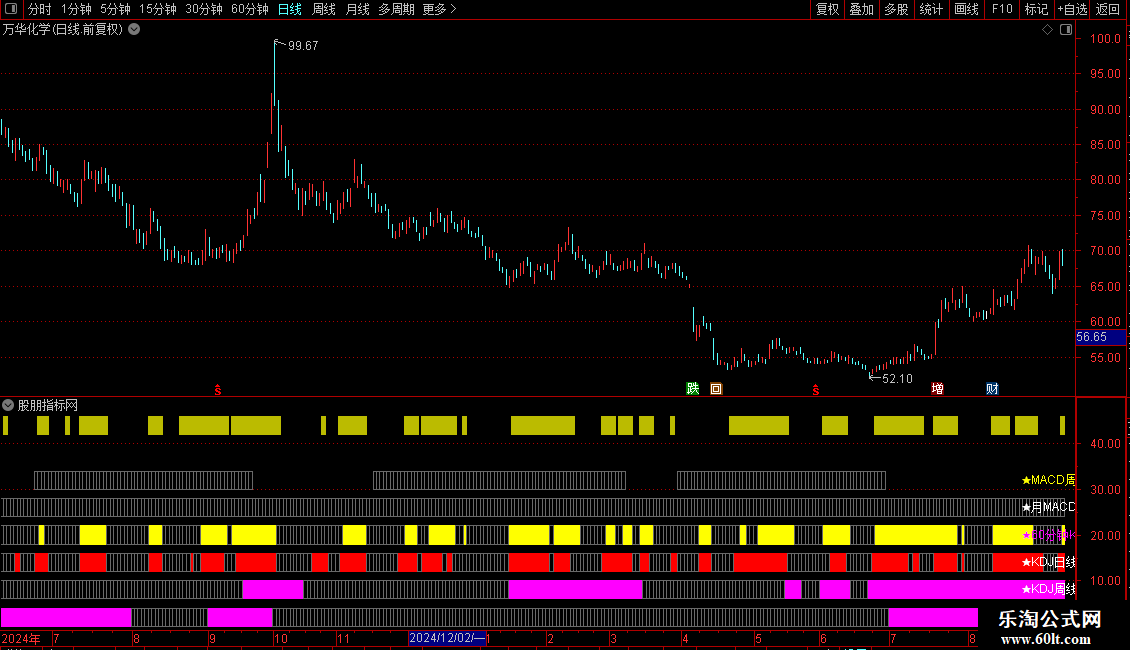This screenshot has width=1130, height=650.
Task: Click the diamond icon above the price axis
Action: pyautogui.click(x=1047, y=30)
